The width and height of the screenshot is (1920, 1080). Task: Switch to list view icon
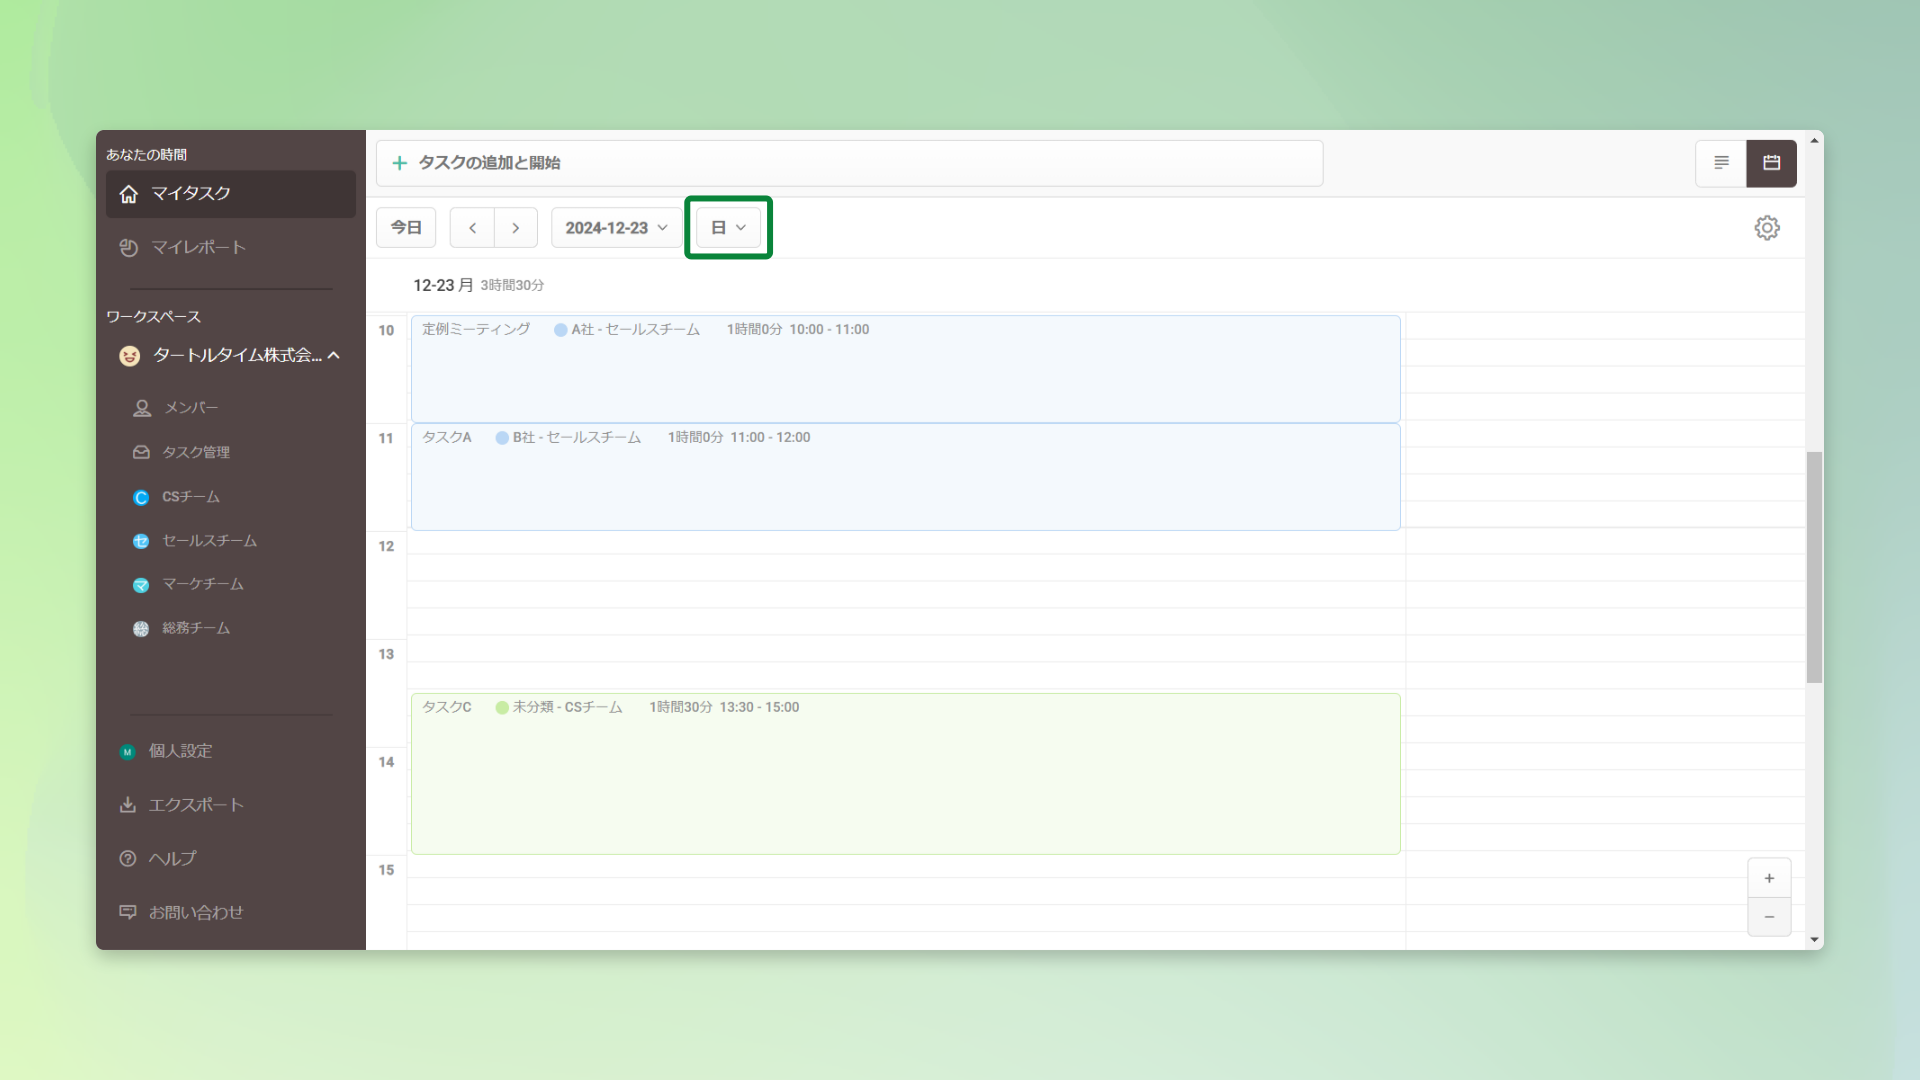coord(1721,163)
